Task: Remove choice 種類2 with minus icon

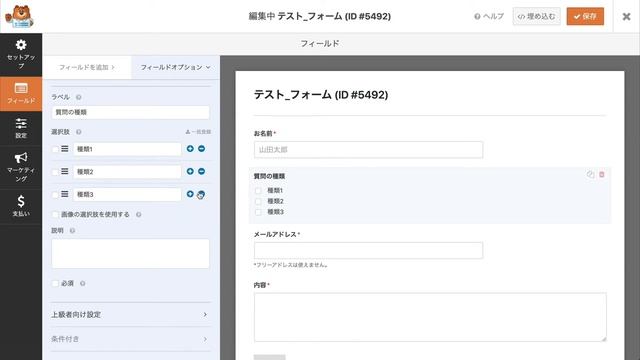Action: (x=202, y=171)
